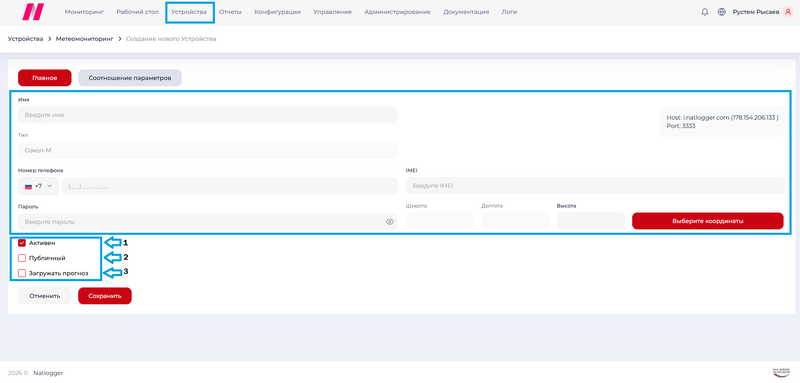The width and height of the screenshot is (800, 383).
Task: Click the Сохранить button
Action: 105,296
